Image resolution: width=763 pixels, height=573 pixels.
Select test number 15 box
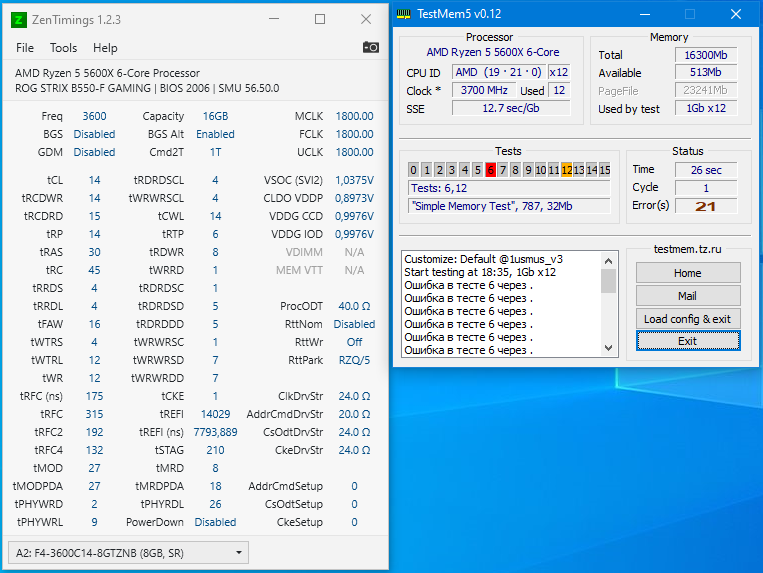[605, 170]
